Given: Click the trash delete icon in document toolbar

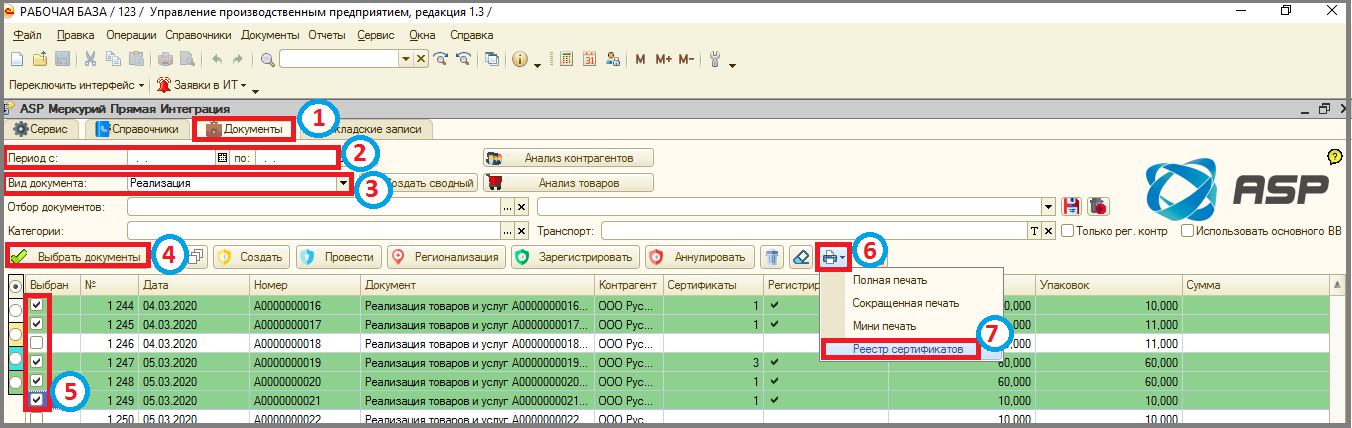Looking at the screenshot, I should point(772,257).
